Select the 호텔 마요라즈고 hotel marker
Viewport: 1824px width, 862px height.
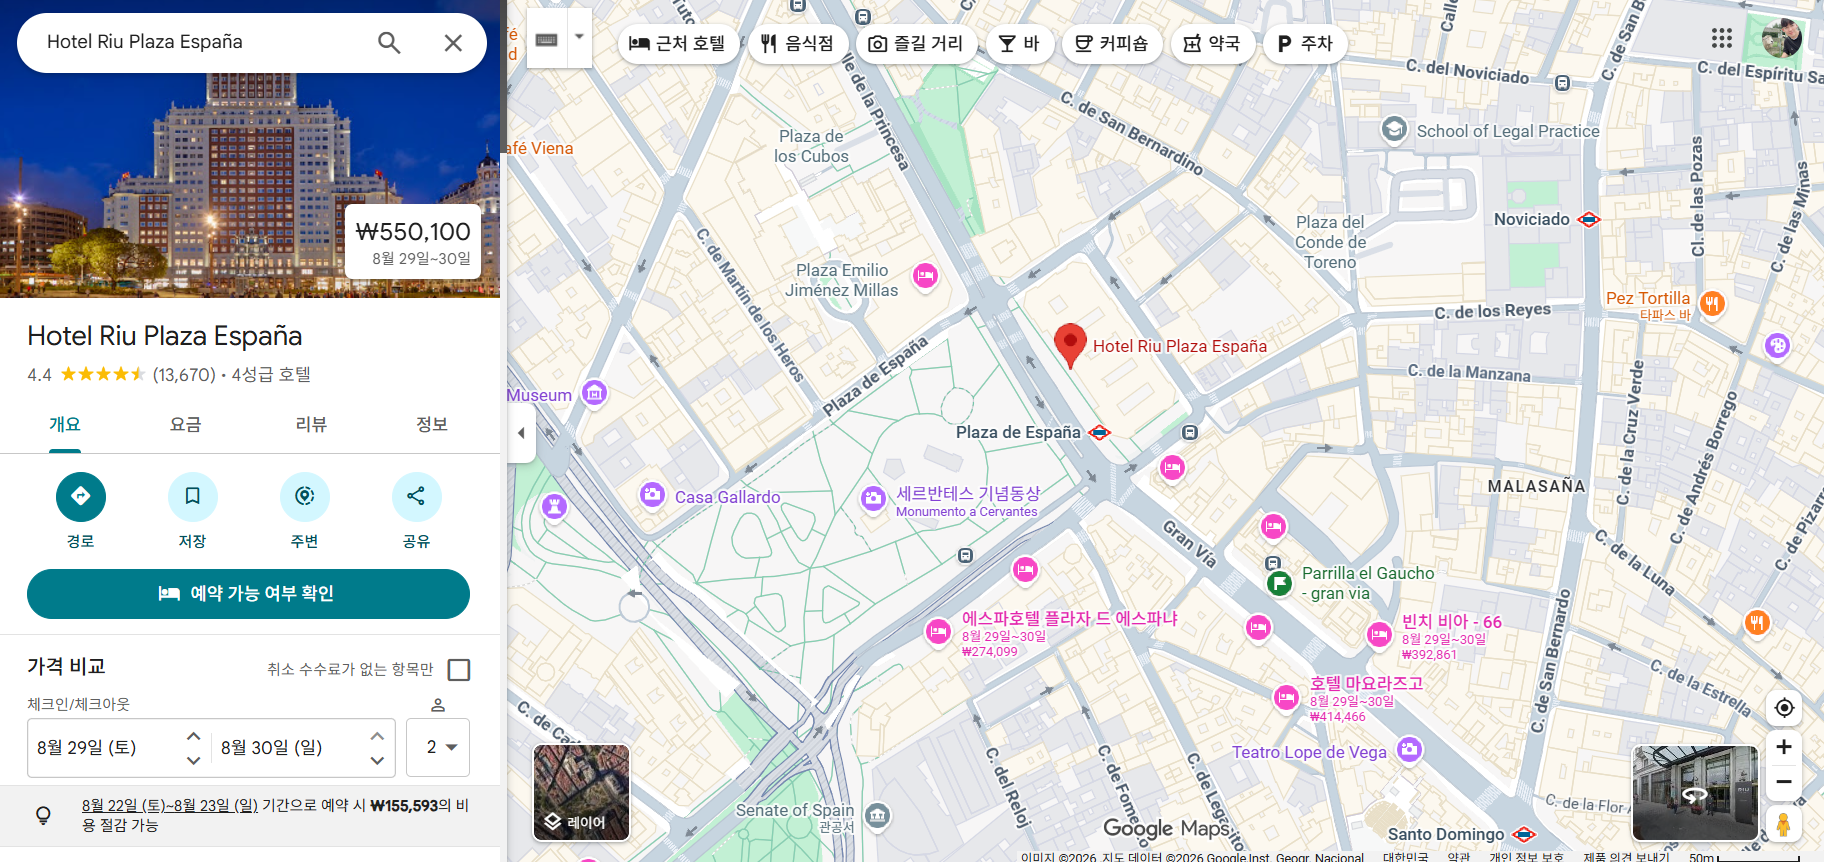click(x=1286, y=697)
